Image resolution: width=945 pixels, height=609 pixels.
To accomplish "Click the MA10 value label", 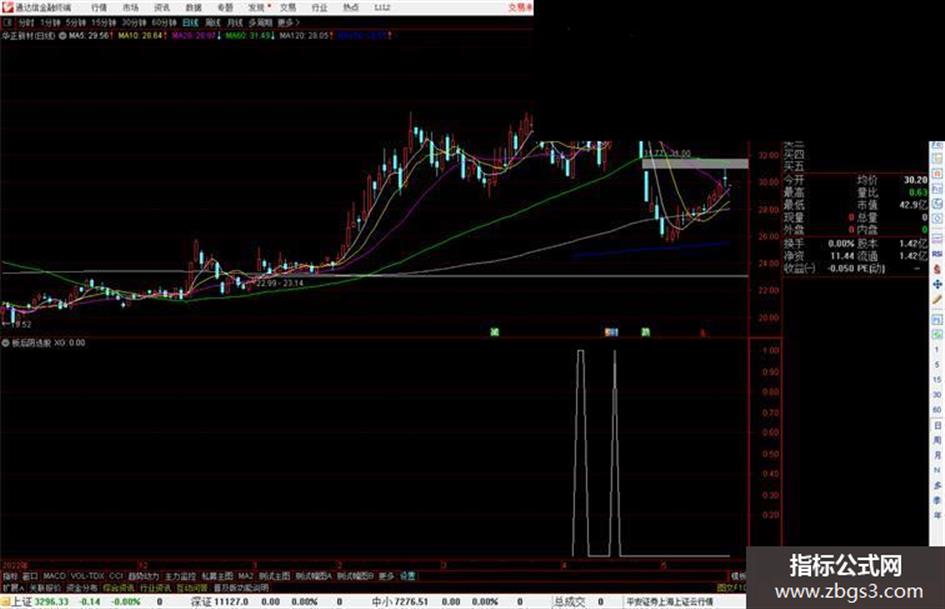I will click(x=141, y=36).
